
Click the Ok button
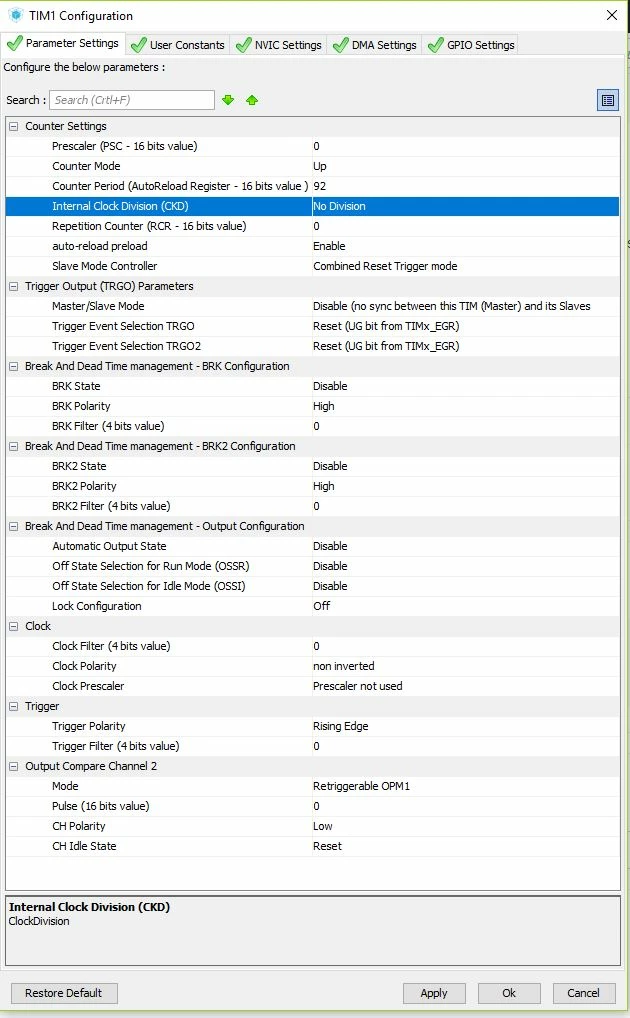pos(509,993)
